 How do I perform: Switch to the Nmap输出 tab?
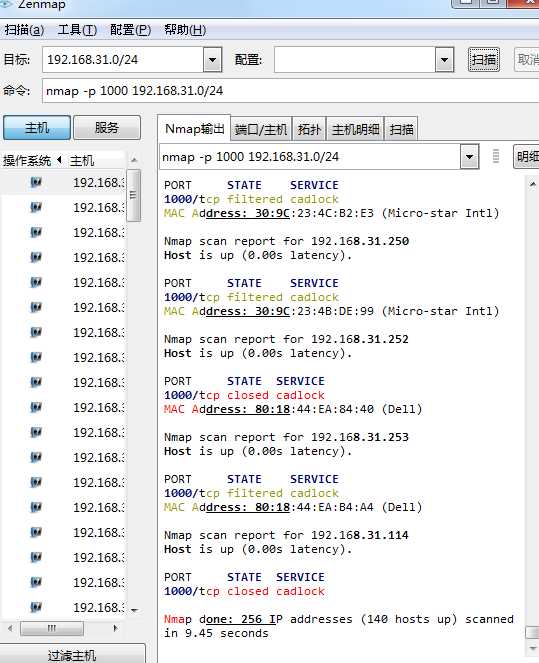pyautogui.click(x=194, y=129)
